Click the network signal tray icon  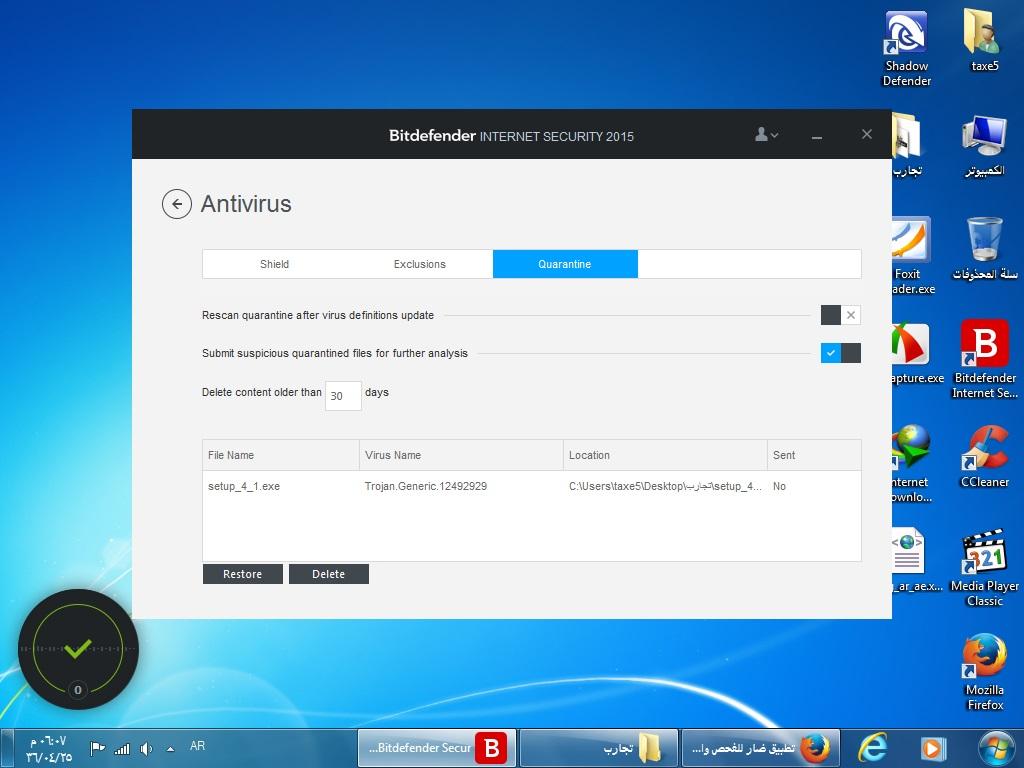tap(122, 749)
